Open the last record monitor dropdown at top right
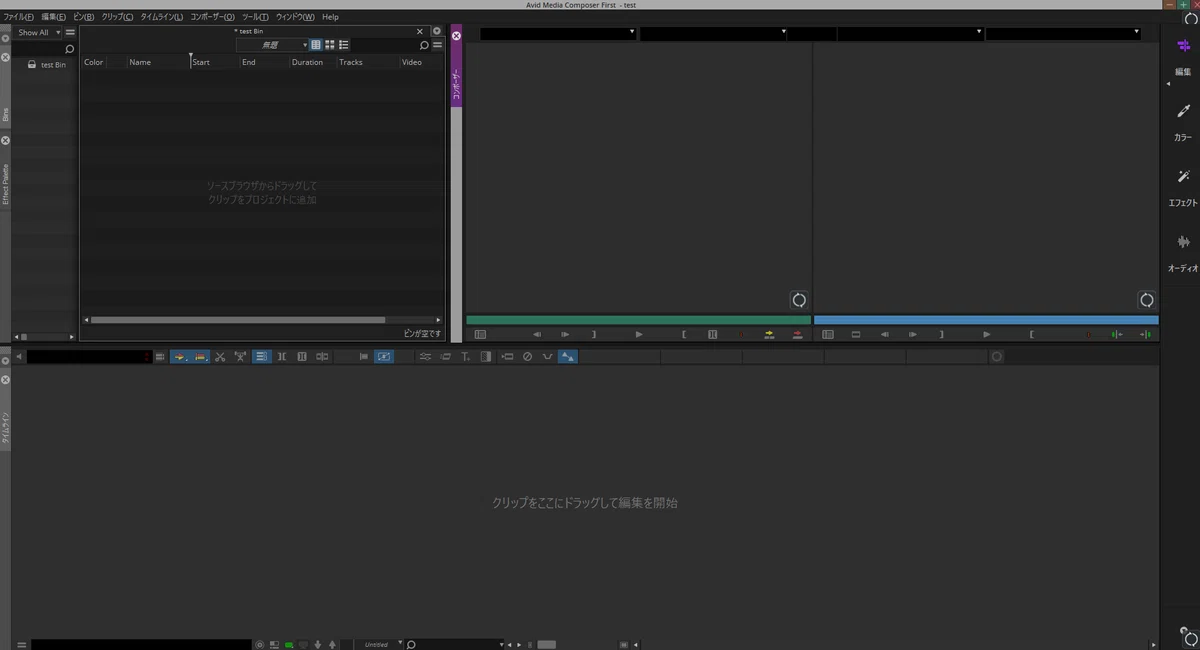Screen dimensions: 1200x650 tap(1063, 33)
